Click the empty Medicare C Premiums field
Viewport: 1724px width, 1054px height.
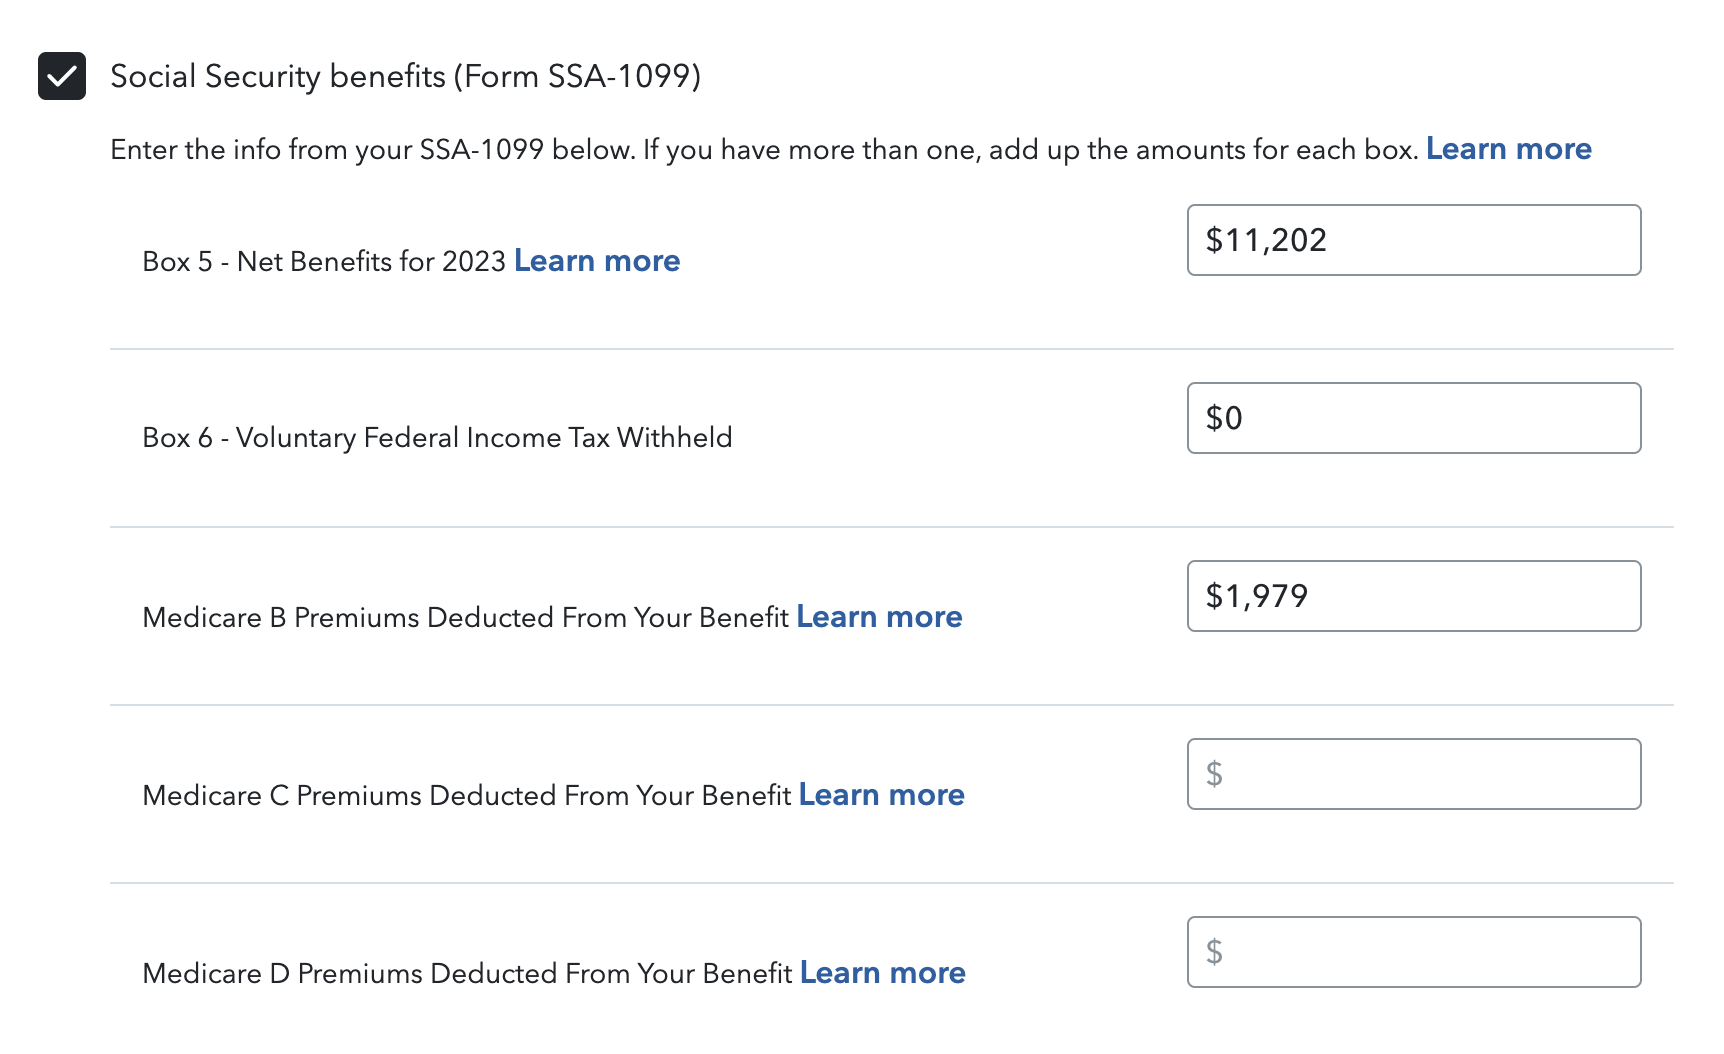click(x=1413, y=774)
